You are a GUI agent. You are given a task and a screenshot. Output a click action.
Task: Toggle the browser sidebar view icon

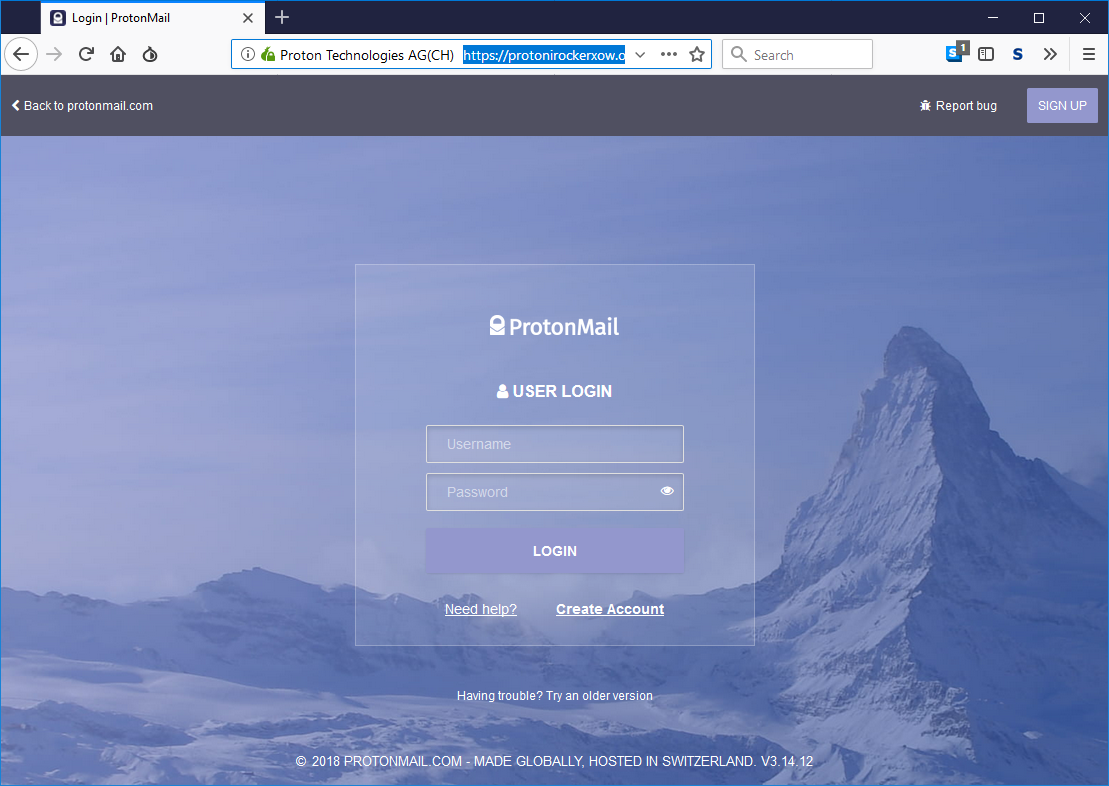986,54
